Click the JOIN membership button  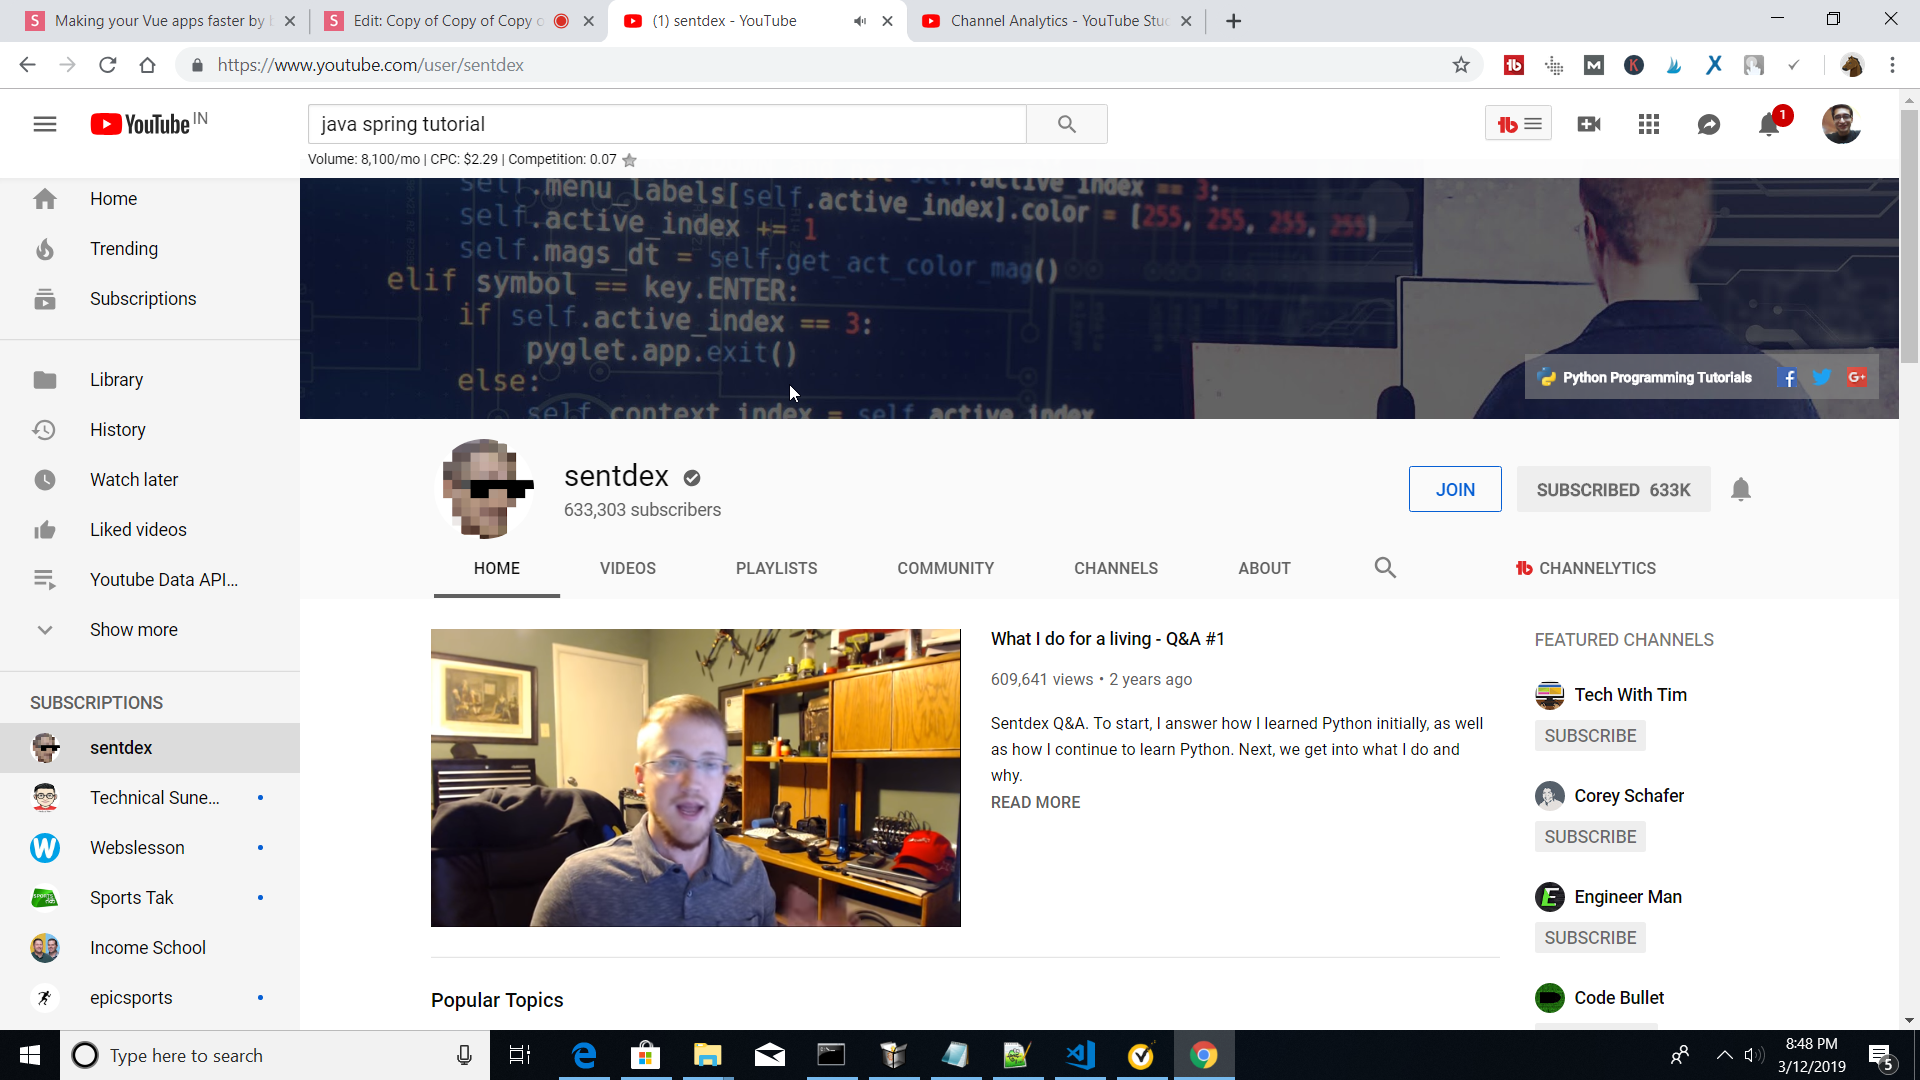(x=1454, y=489)
